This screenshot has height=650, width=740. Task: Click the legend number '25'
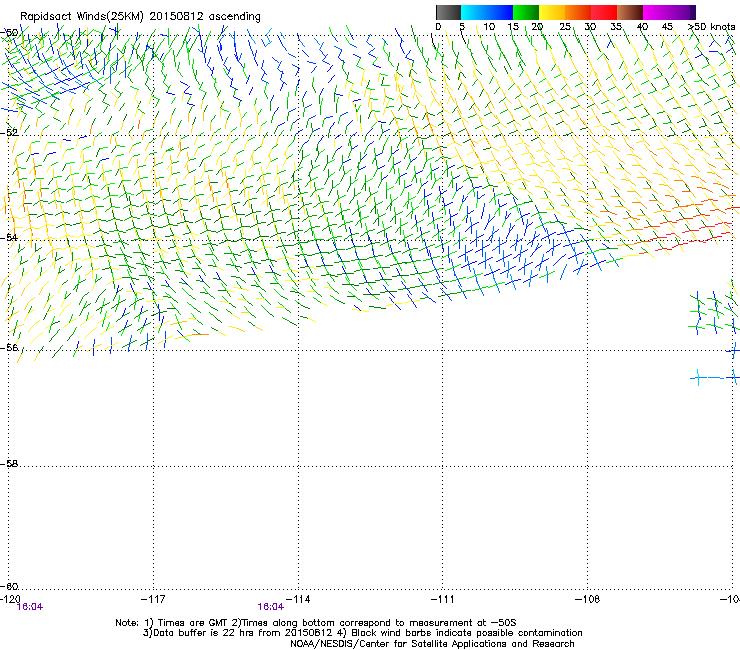point(565,27)
